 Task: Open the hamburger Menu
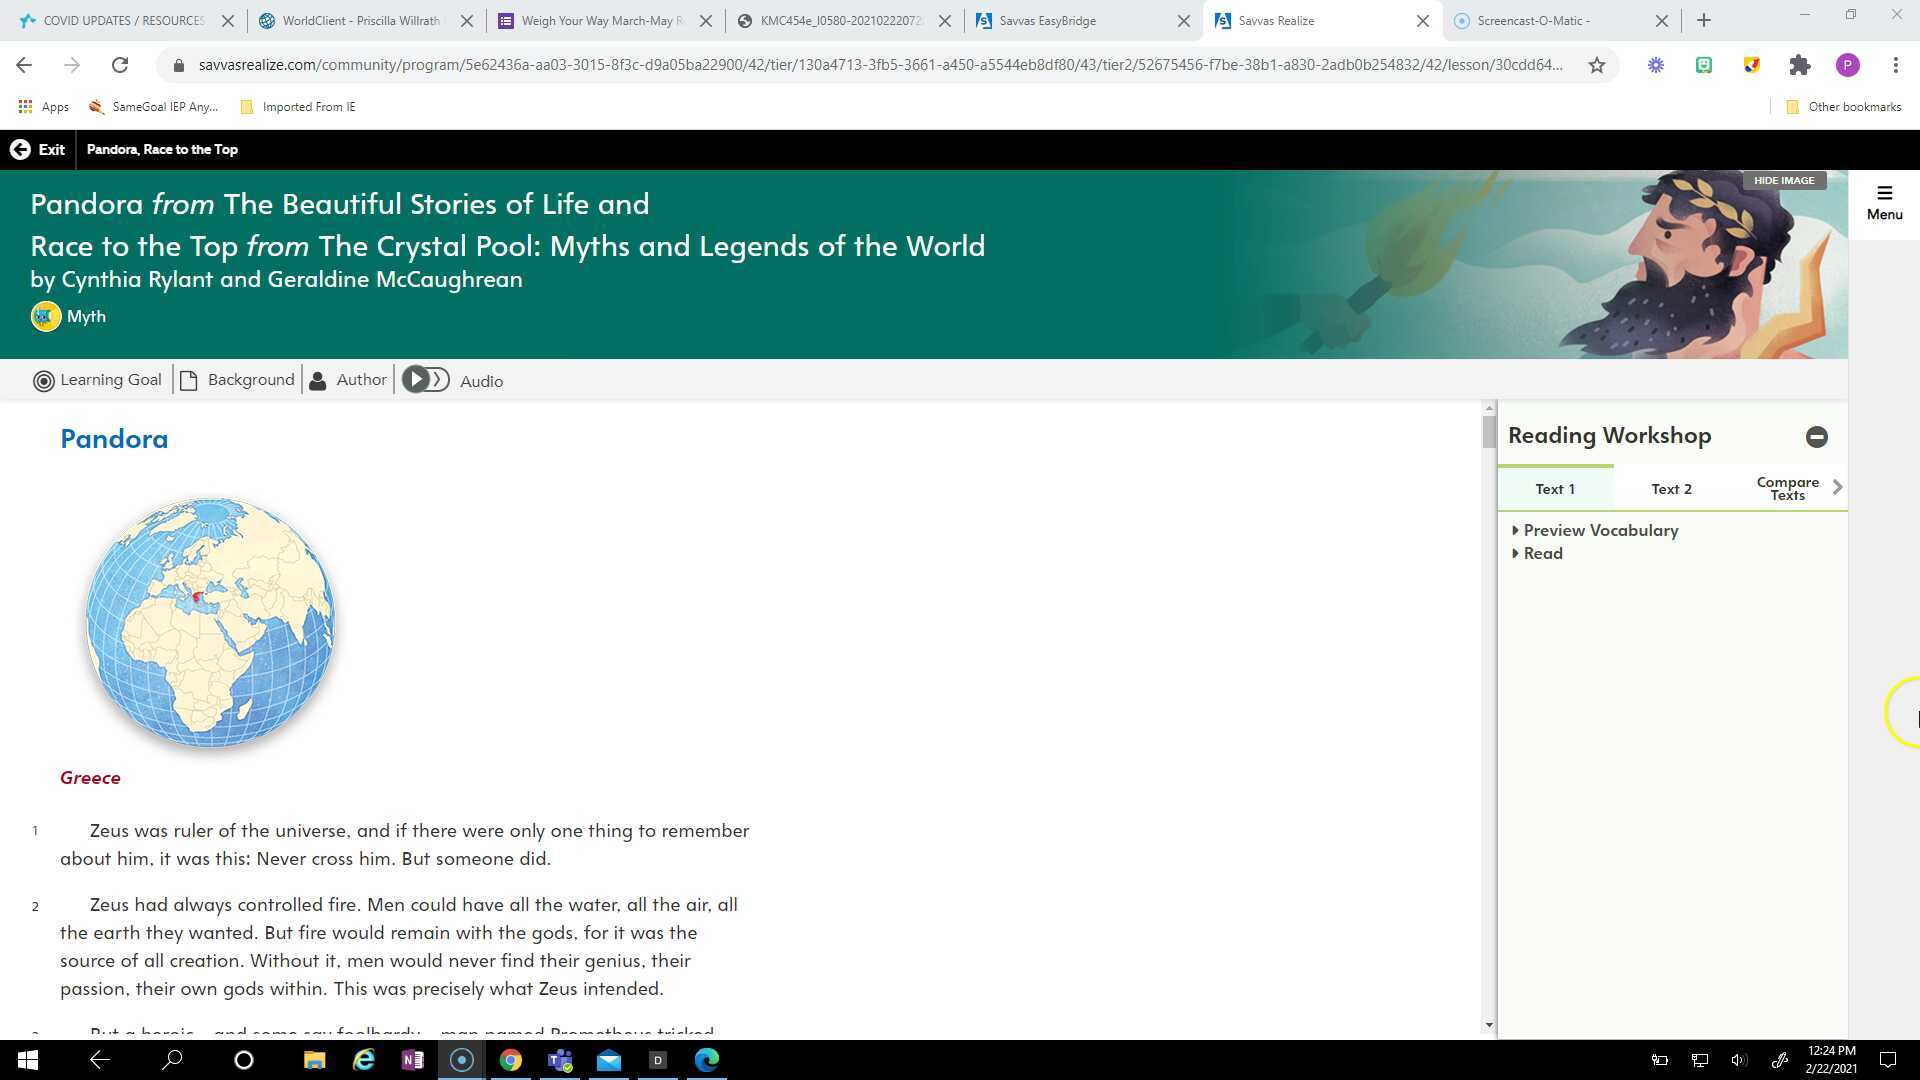pos(1884,202)
